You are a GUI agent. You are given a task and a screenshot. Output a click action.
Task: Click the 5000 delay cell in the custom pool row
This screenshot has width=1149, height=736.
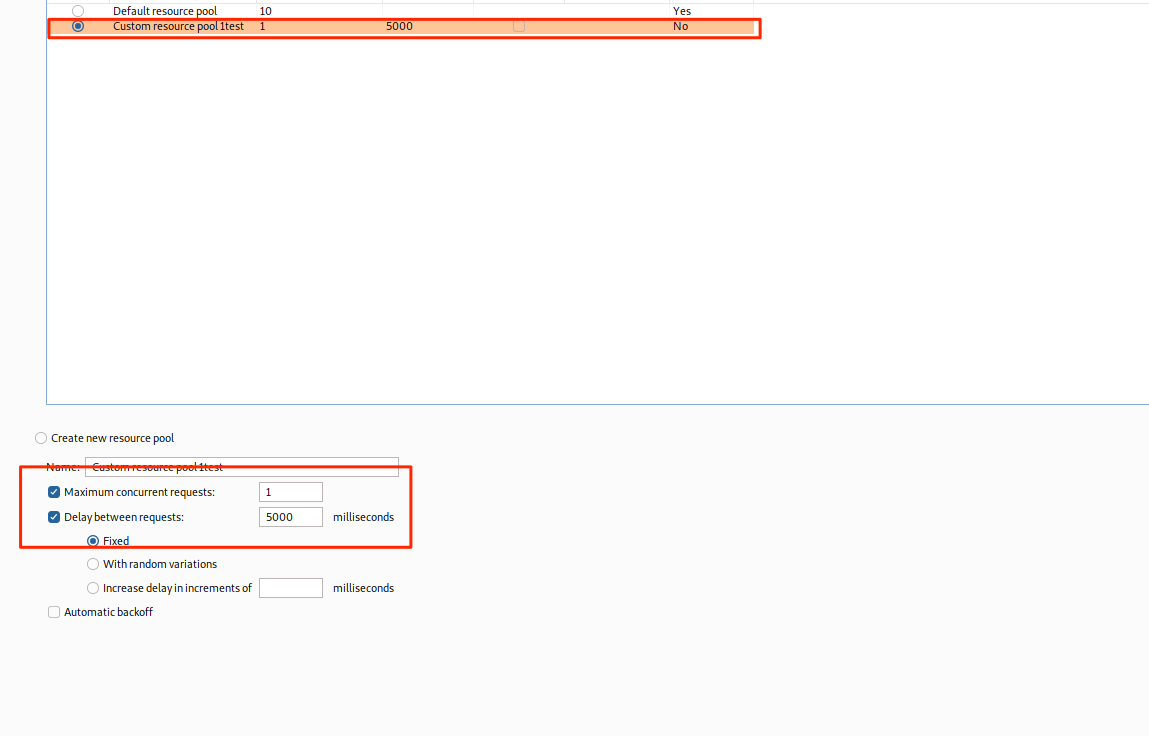coord(399,26)
